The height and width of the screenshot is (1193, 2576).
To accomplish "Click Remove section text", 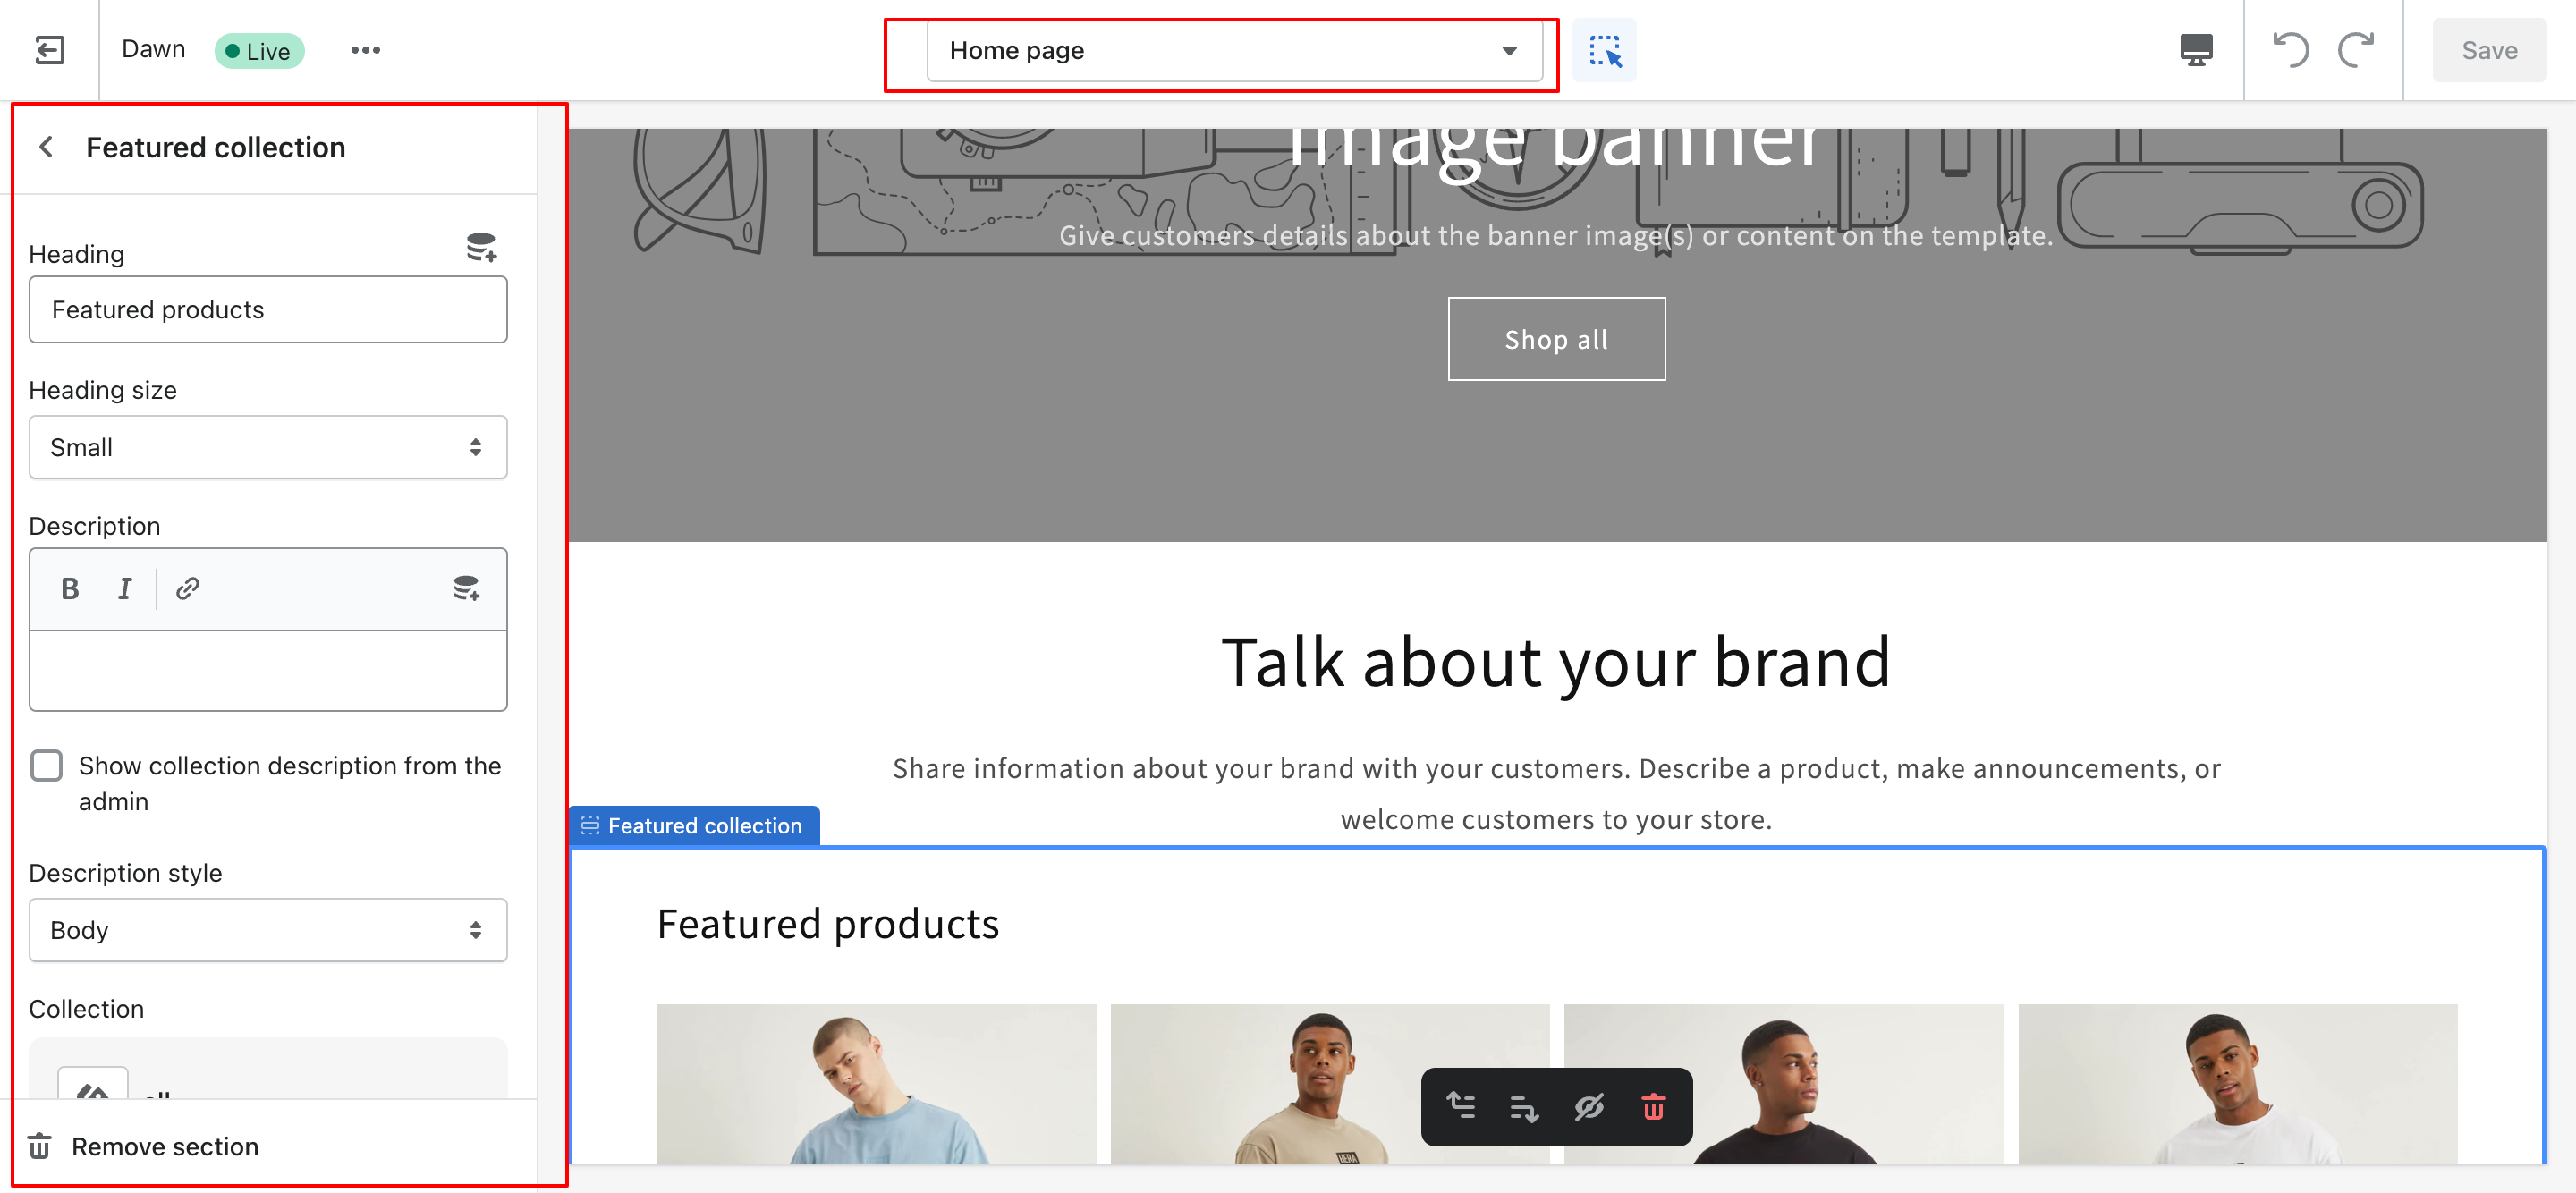I will (x=165, y=1146).
